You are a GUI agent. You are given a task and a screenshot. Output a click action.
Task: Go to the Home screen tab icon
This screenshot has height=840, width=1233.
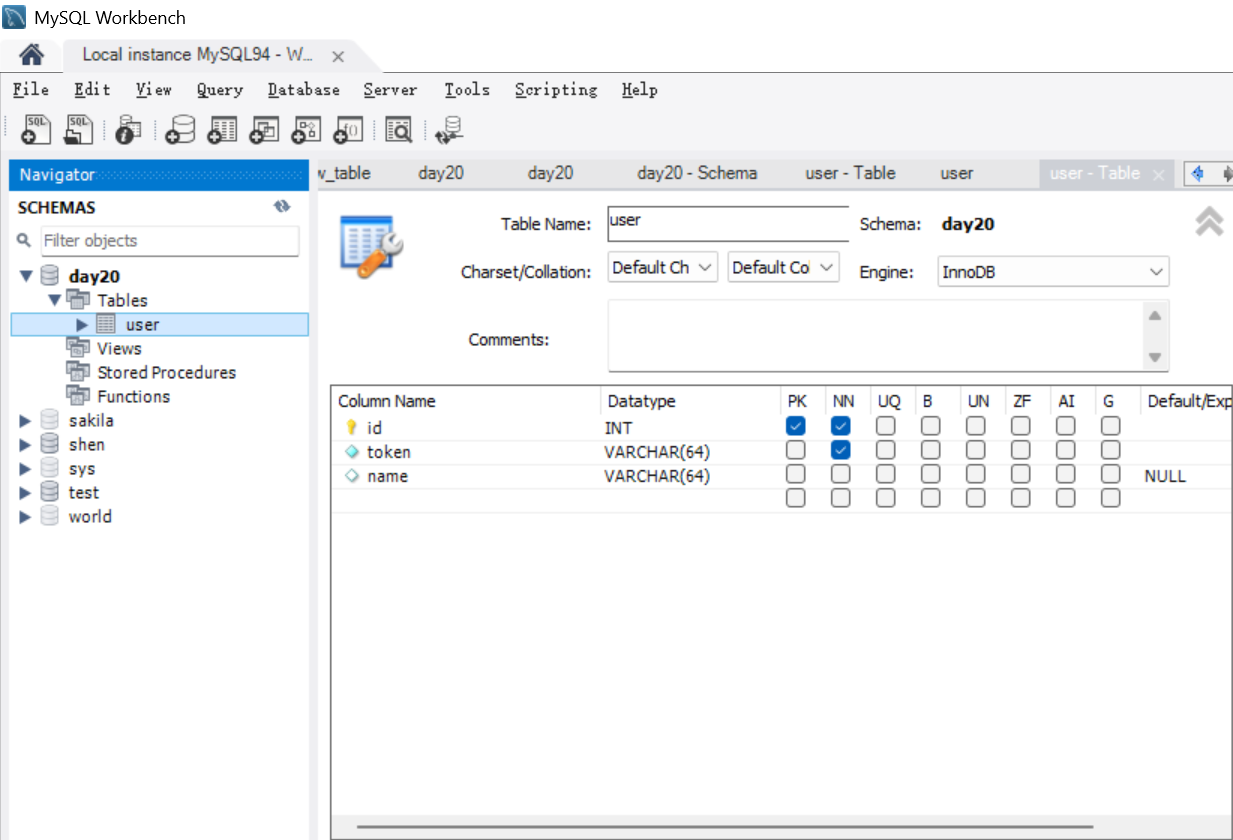31,54
